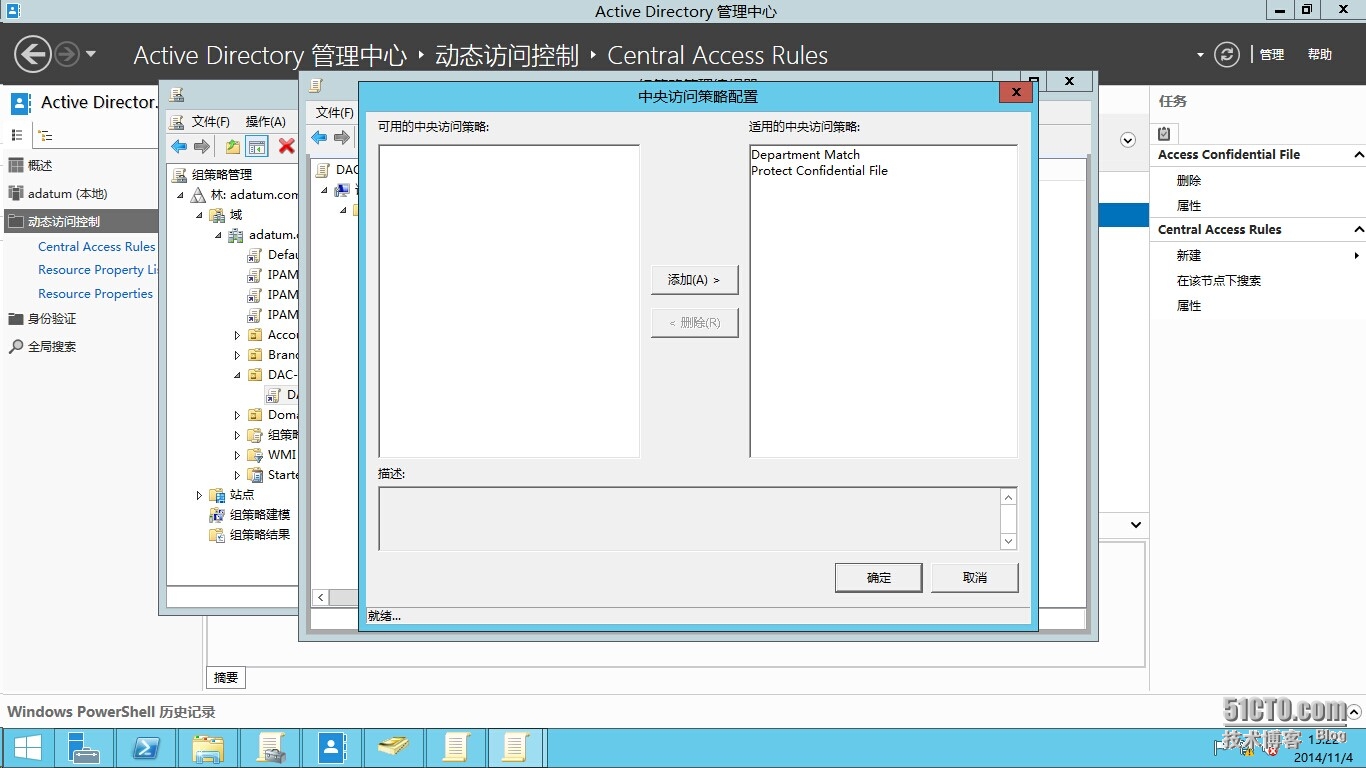Open Active Directory Administrative Center taskbar icon
Screen dimensions: 1366x768
(x=332, y=748)
